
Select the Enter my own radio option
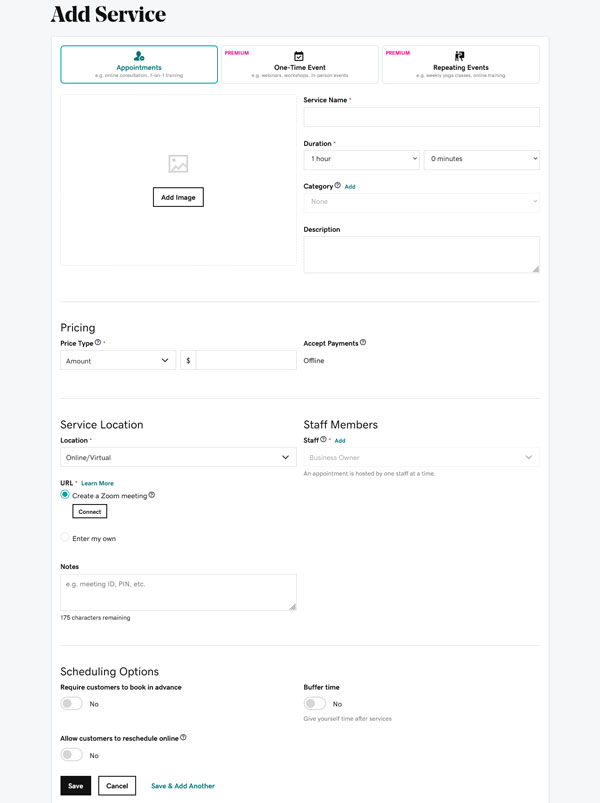pyautogui.click(x=66, y=538)
